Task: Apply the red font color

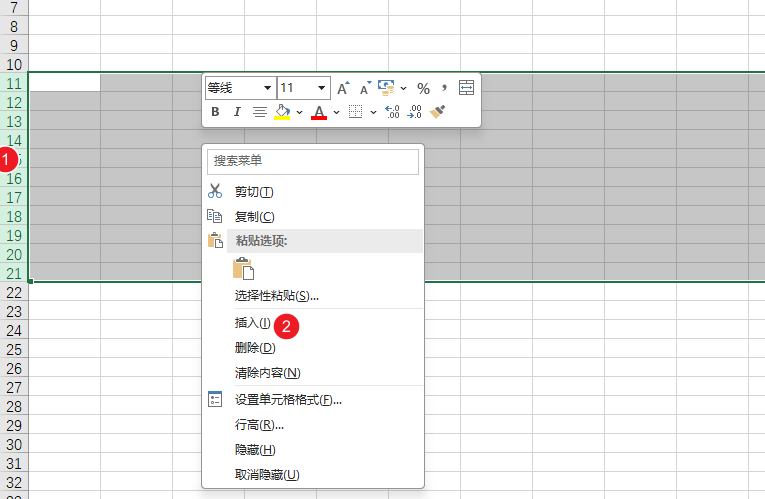Action: tap(319, 112)
